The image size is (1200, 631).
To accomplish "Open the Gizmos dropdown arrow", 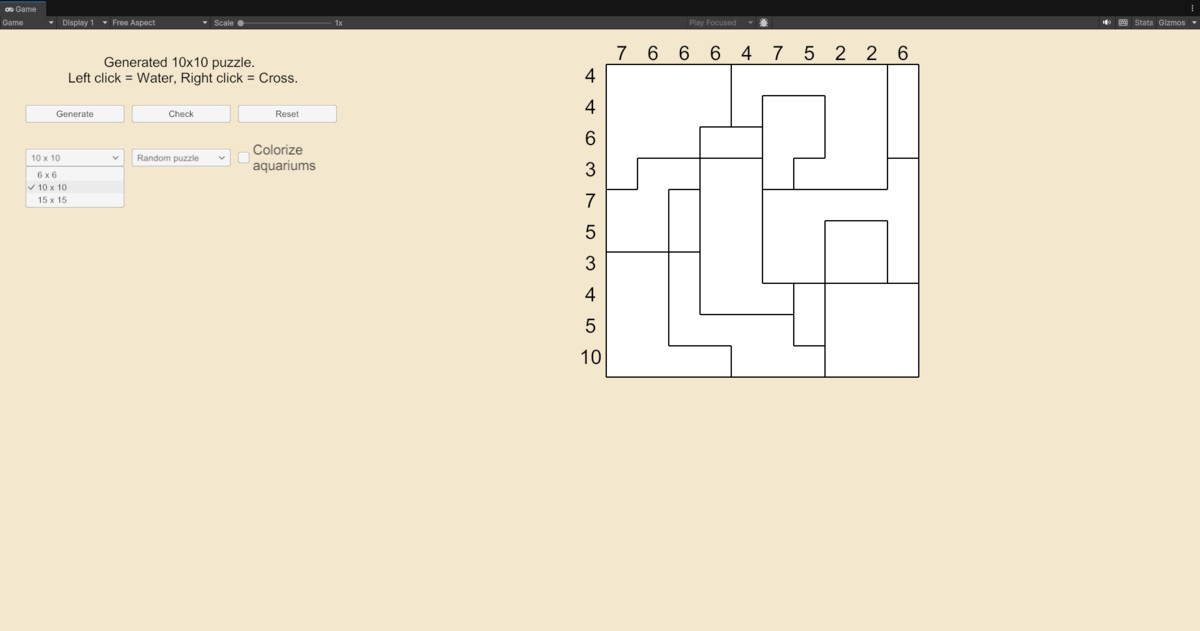I will click(x=1192, y=22).
